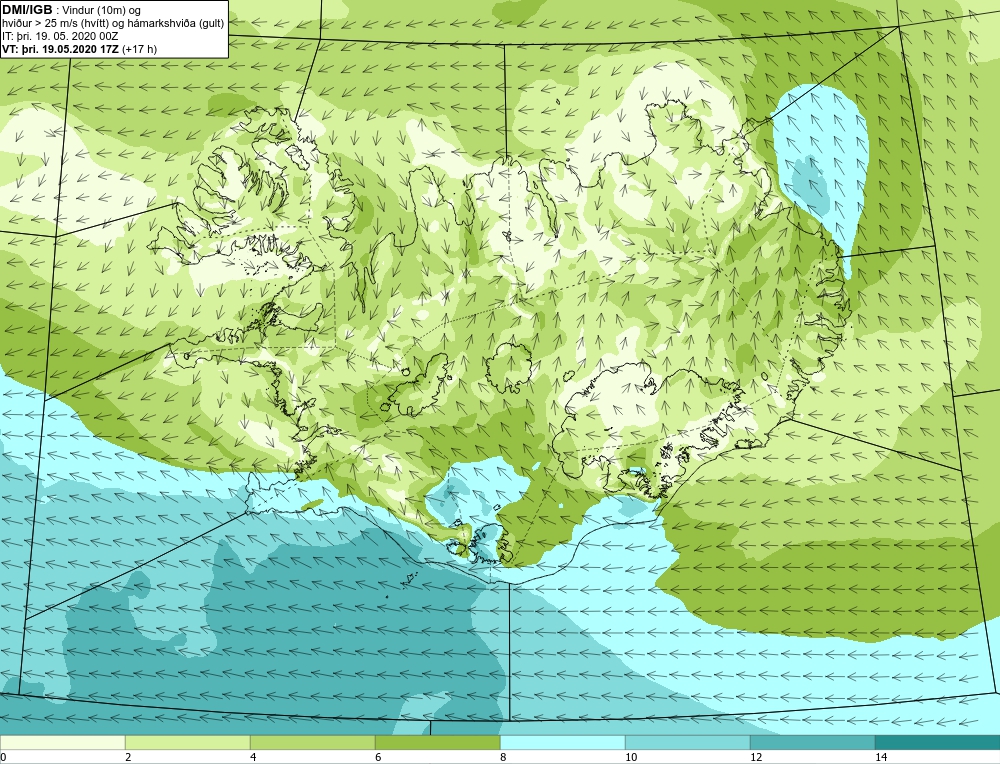Click the dark teal above-14 m/s legend swatch
This screenshot has height=764, width=1000.
coord(938,742)
